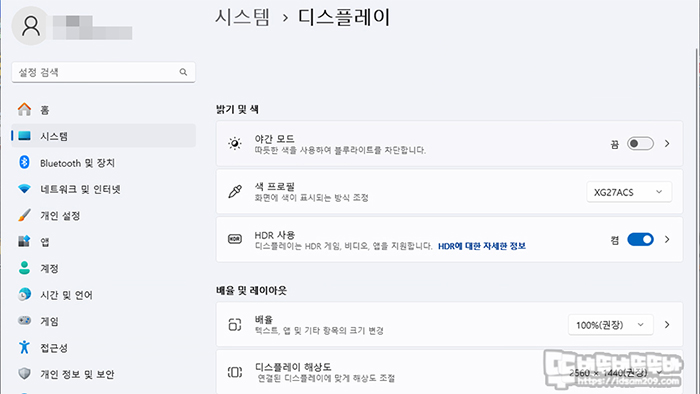Turn off the HDR 사용 switch
The width and height of the screenshot is (700, 394).
click(640, 239)
